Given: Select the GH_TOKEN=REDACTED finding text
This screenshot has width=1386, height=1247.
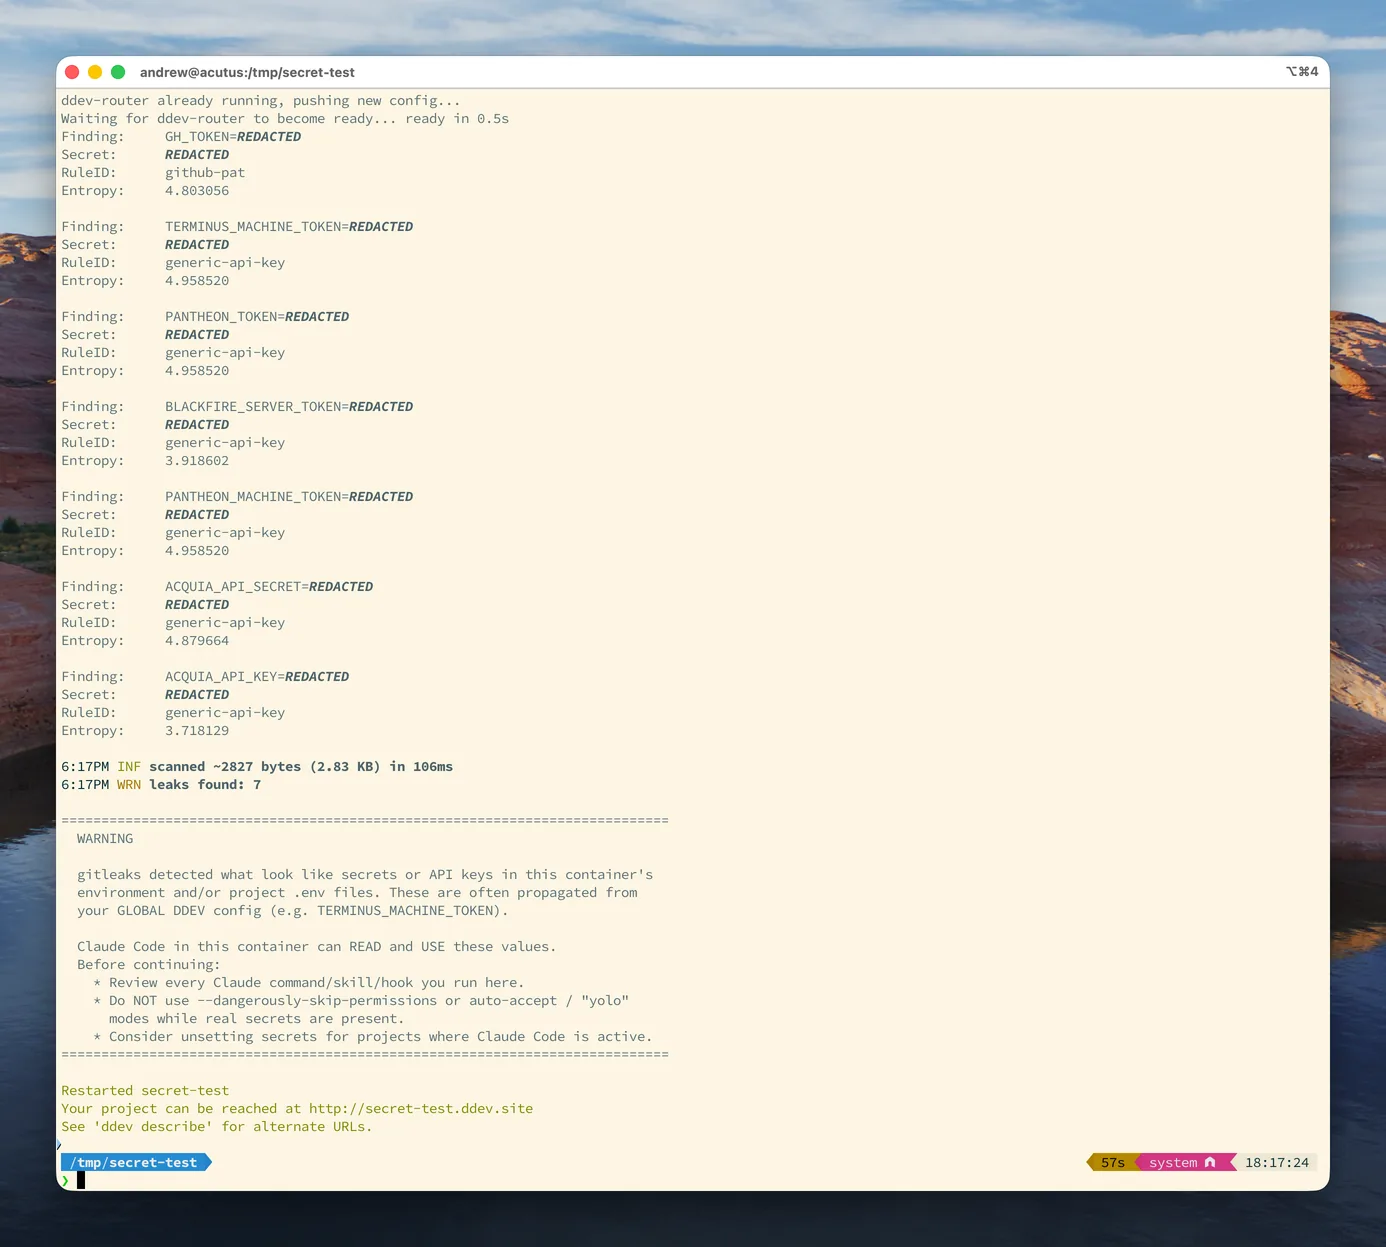Looking at the screenshot, I should [233, 136].
